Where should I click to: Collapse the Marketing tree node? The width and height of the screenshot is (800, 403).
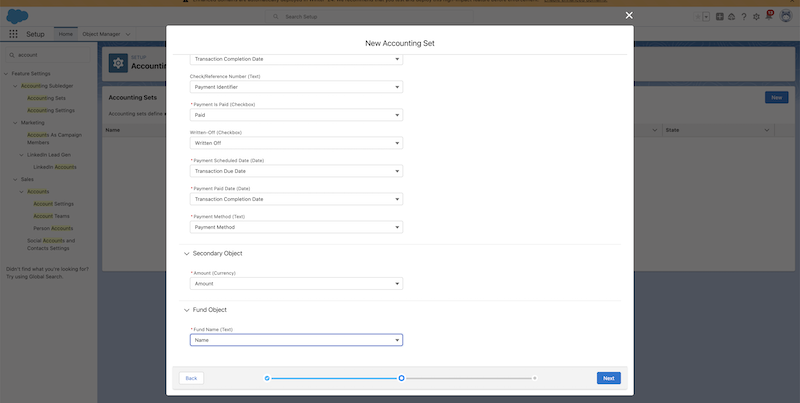[x=15, y=122]
